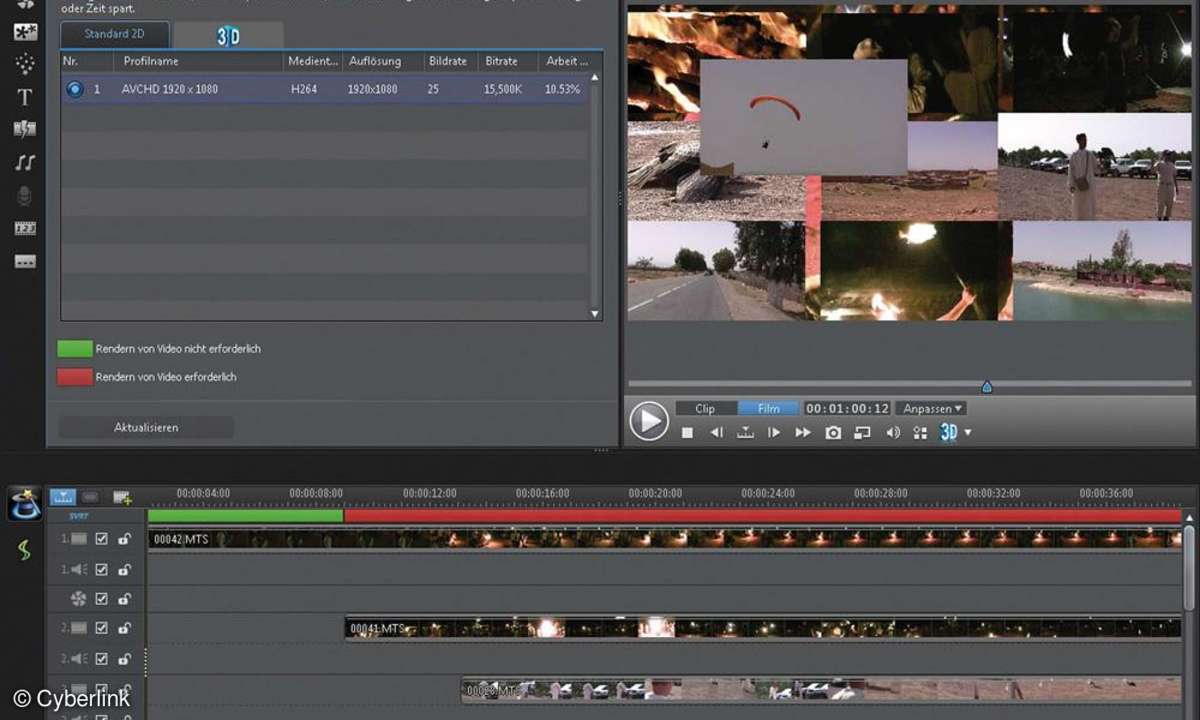Select the AVCHD 1920 x 1080 profile radio button
This screenshot has height=720, width=1200.
point(74,89)
